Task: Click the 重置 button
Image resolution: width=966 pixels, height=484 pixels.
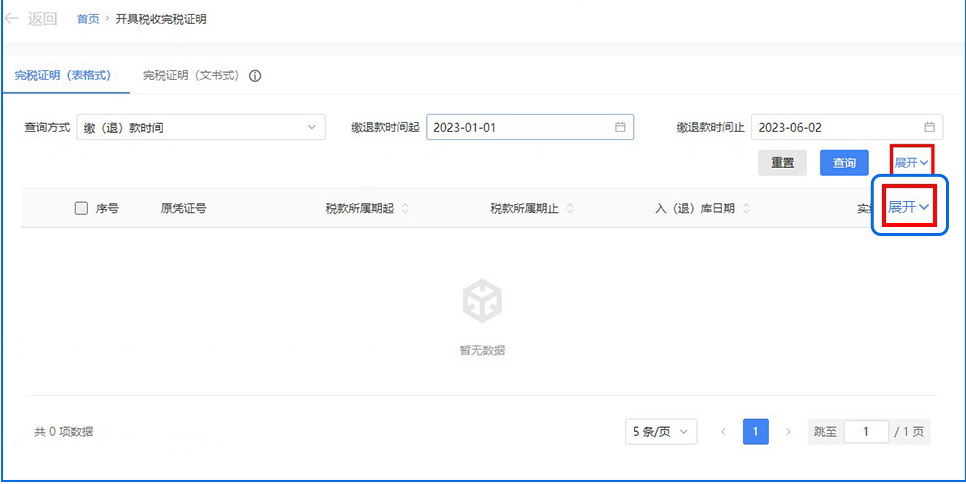Action: pyautogui.click(x=782, y=163)
